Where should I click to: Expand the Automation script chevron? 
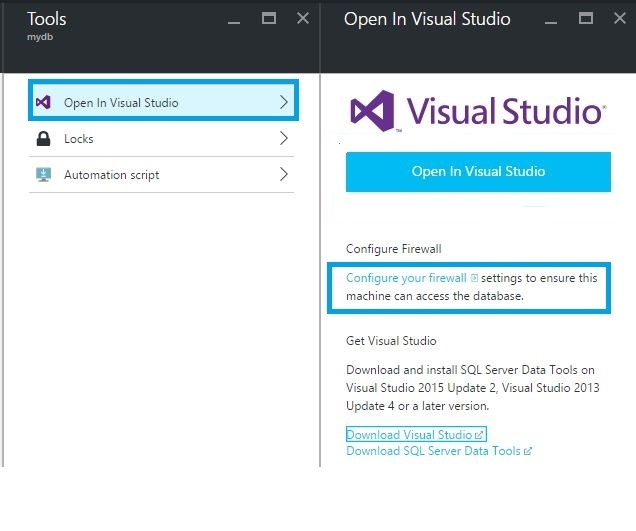(x=284, y=175)
